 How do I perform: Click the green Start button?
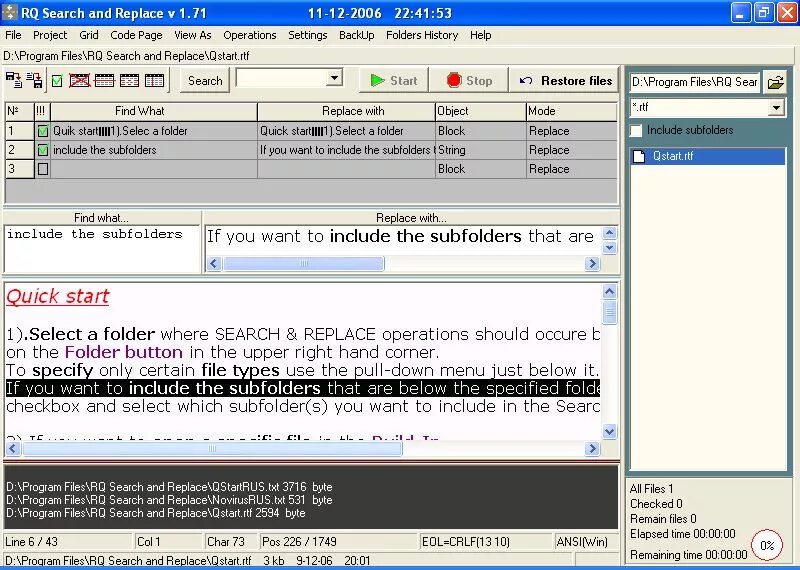point(393,81)
